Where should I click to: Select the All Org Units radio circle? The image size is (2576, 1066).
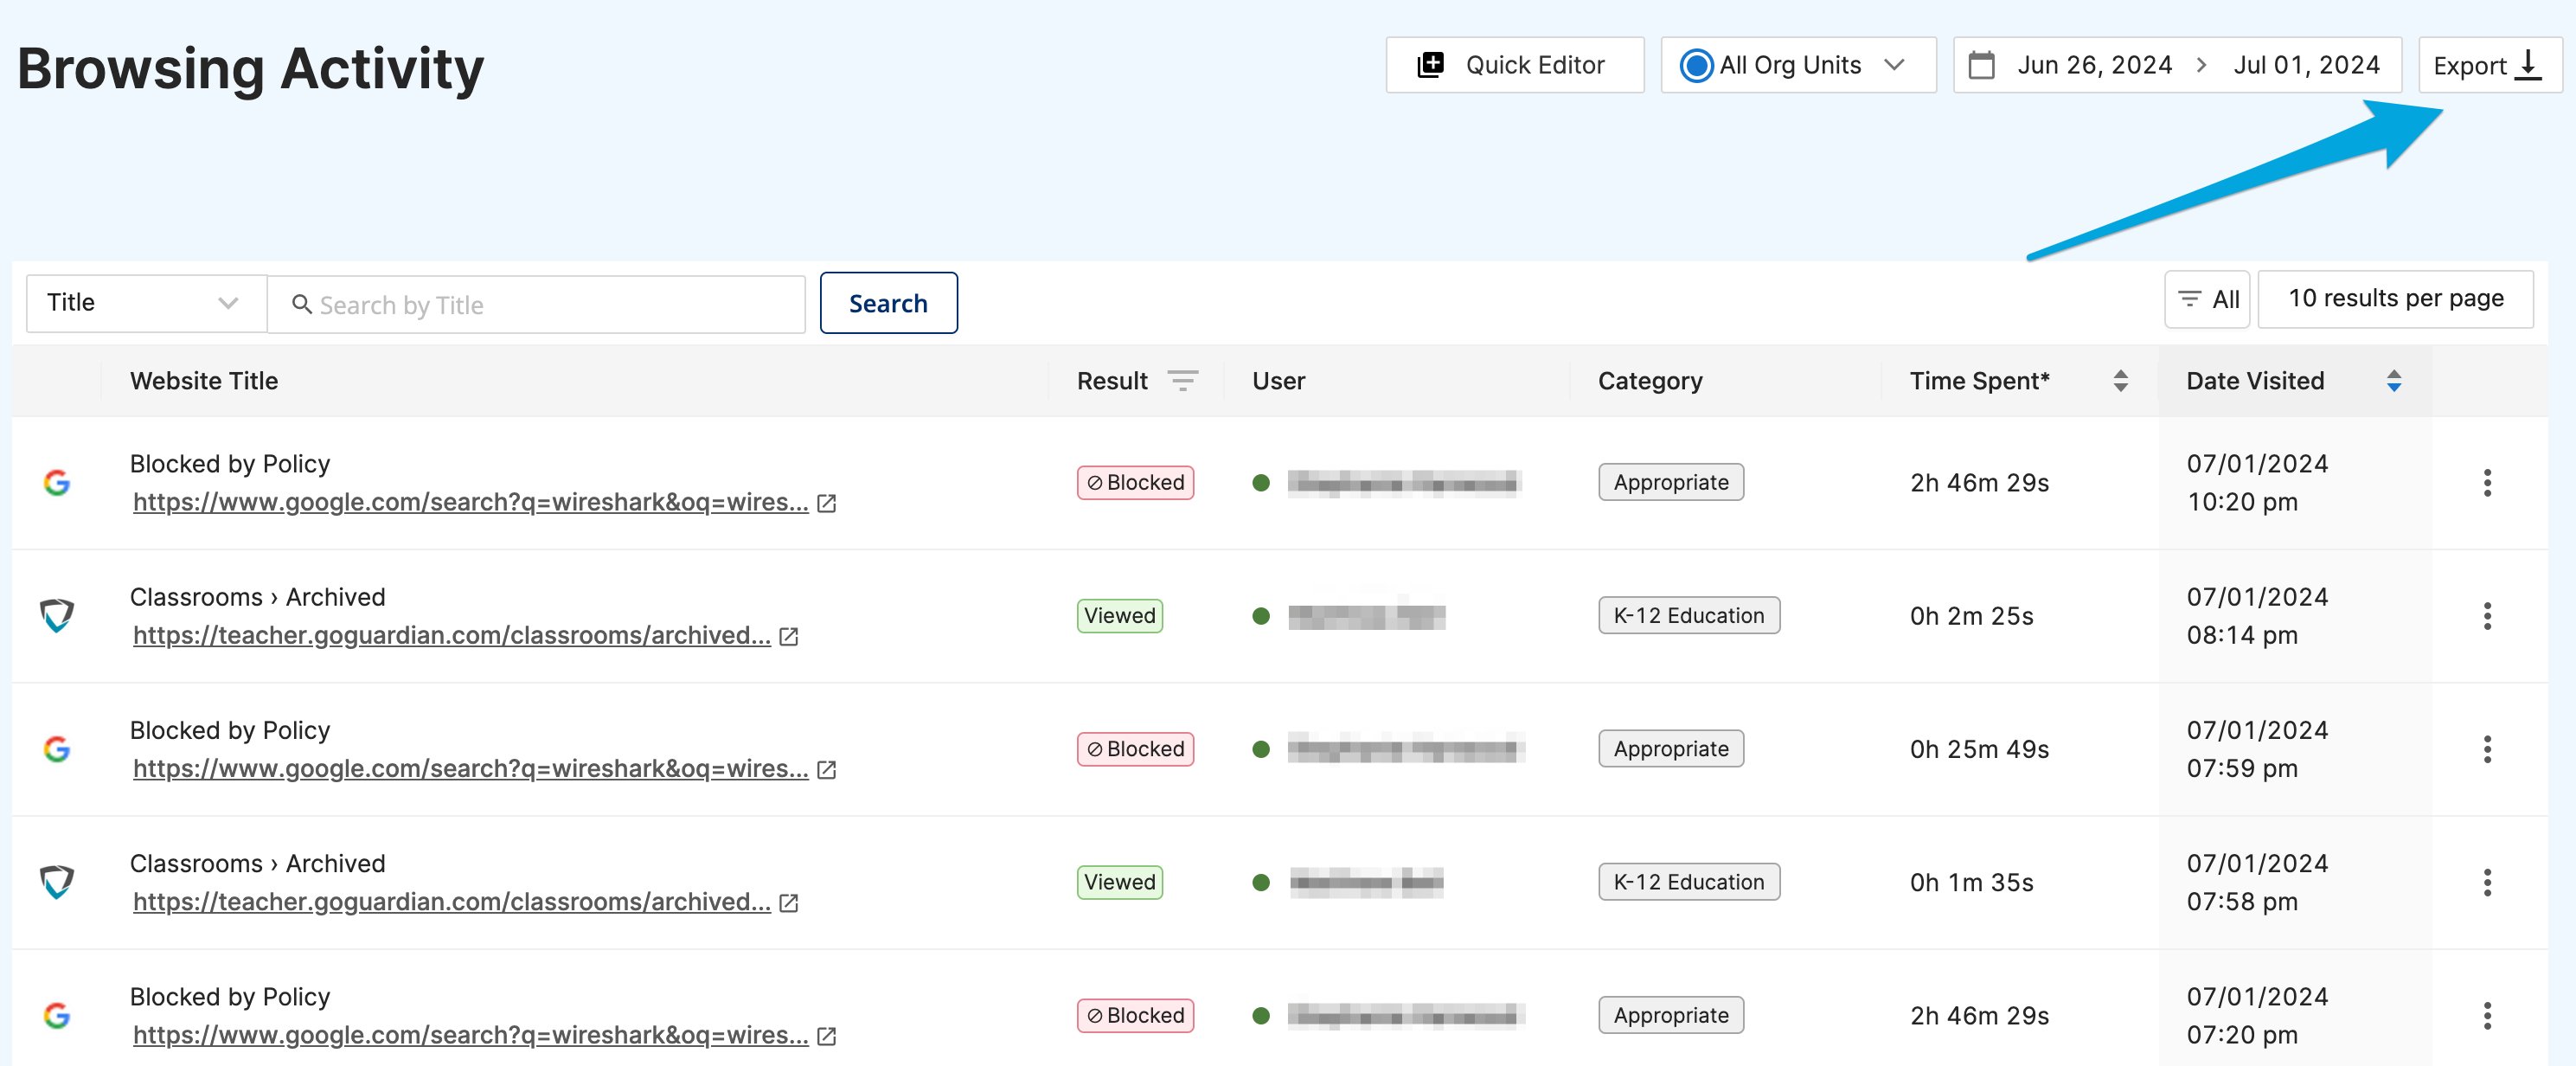tap(1696, 66)
